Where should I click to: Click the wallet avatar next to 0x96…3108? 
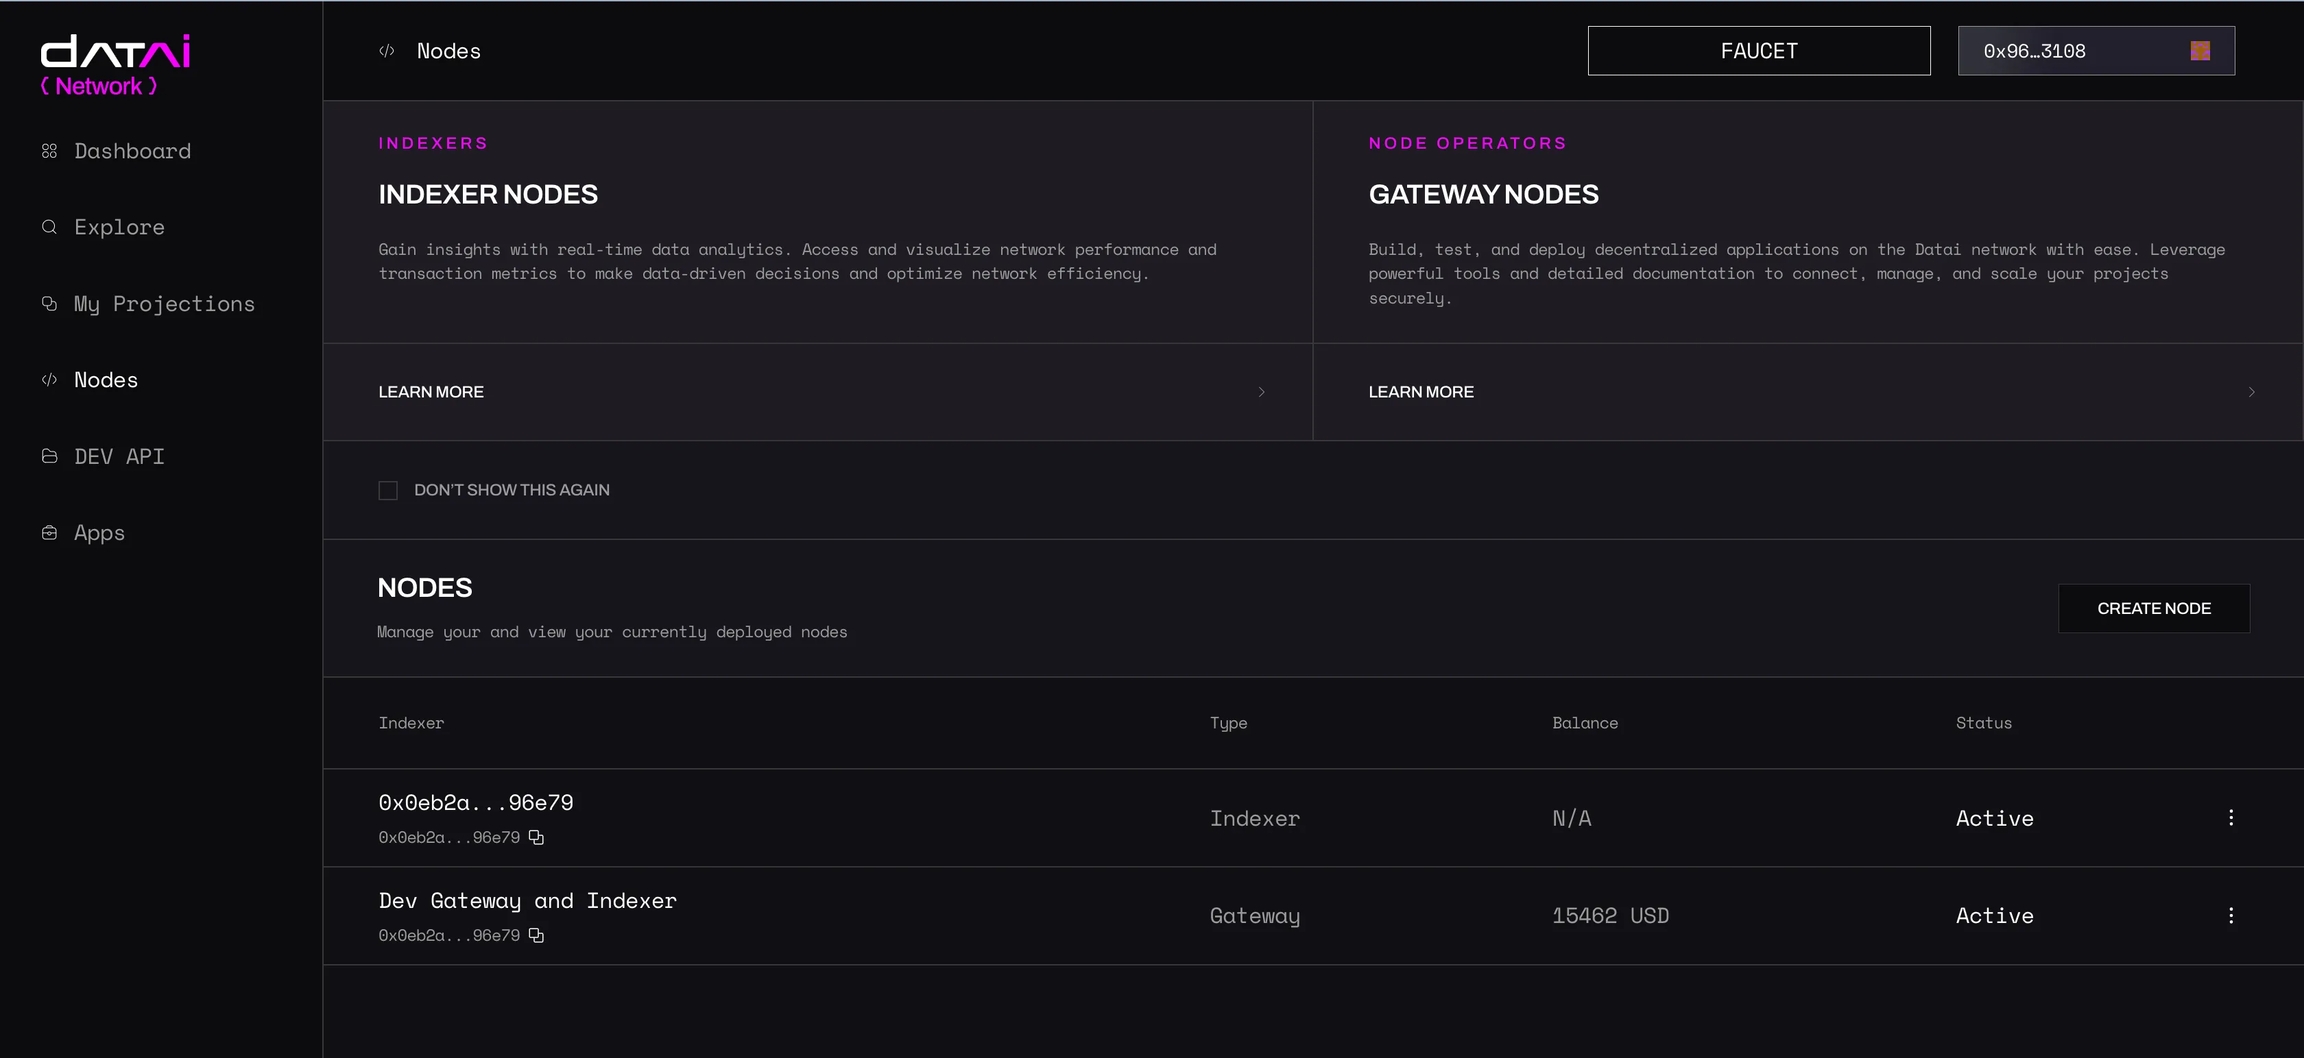point(2200,51)
